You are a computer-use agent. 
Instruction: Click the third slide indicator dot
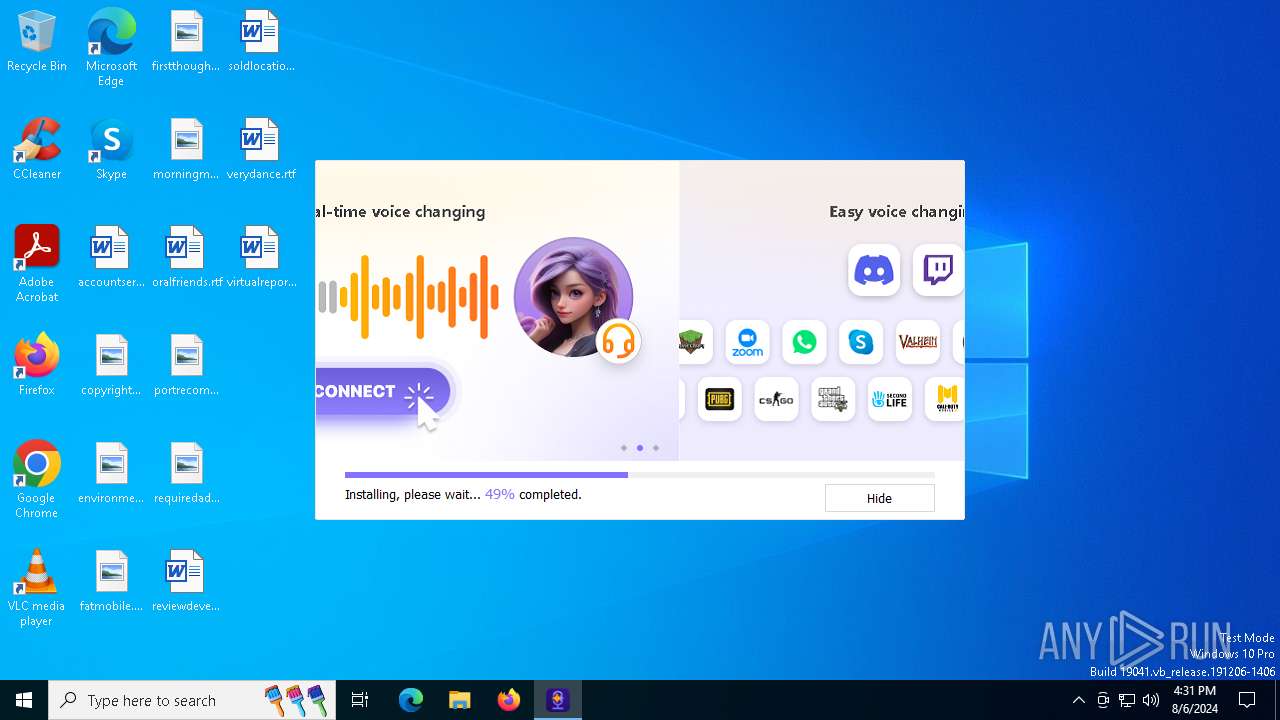tap(656, 448)
